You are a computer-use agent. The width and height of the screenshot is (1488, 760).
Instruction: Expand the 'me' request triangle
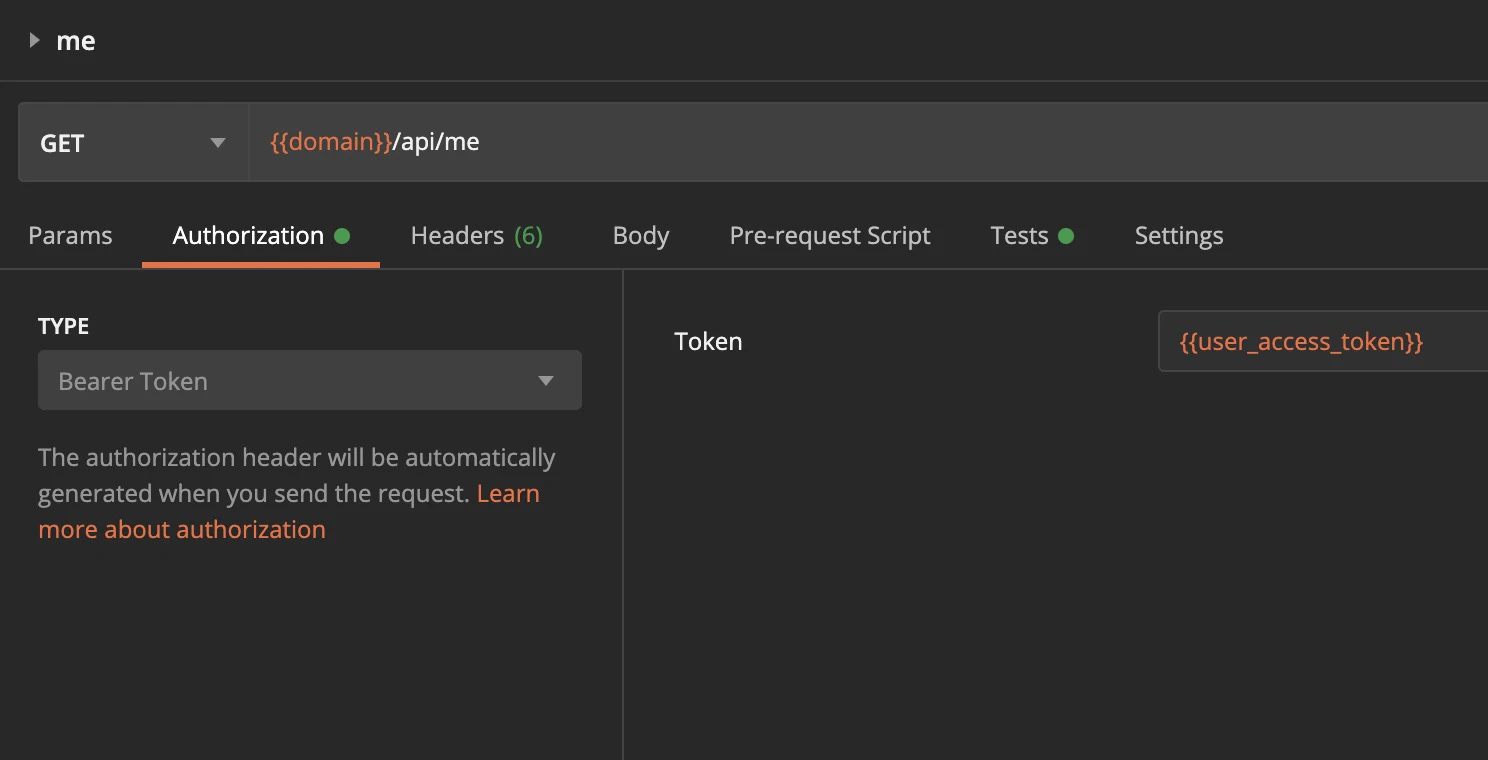35,41
